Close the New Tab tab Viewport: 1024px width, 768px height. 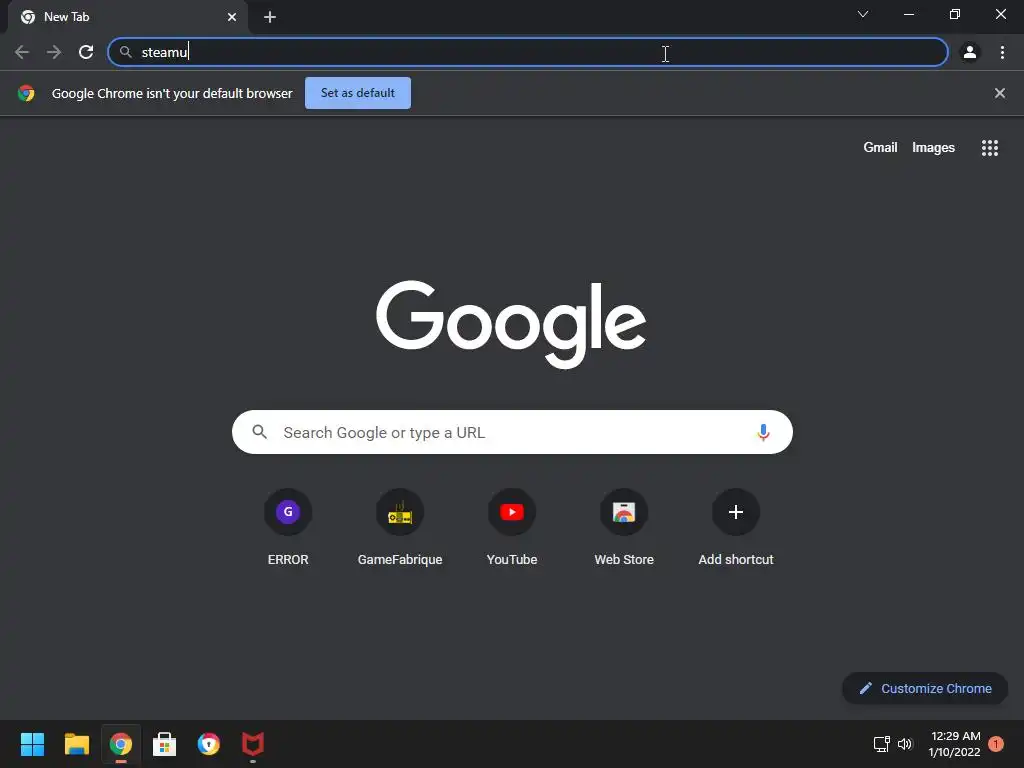click(232, 17)
